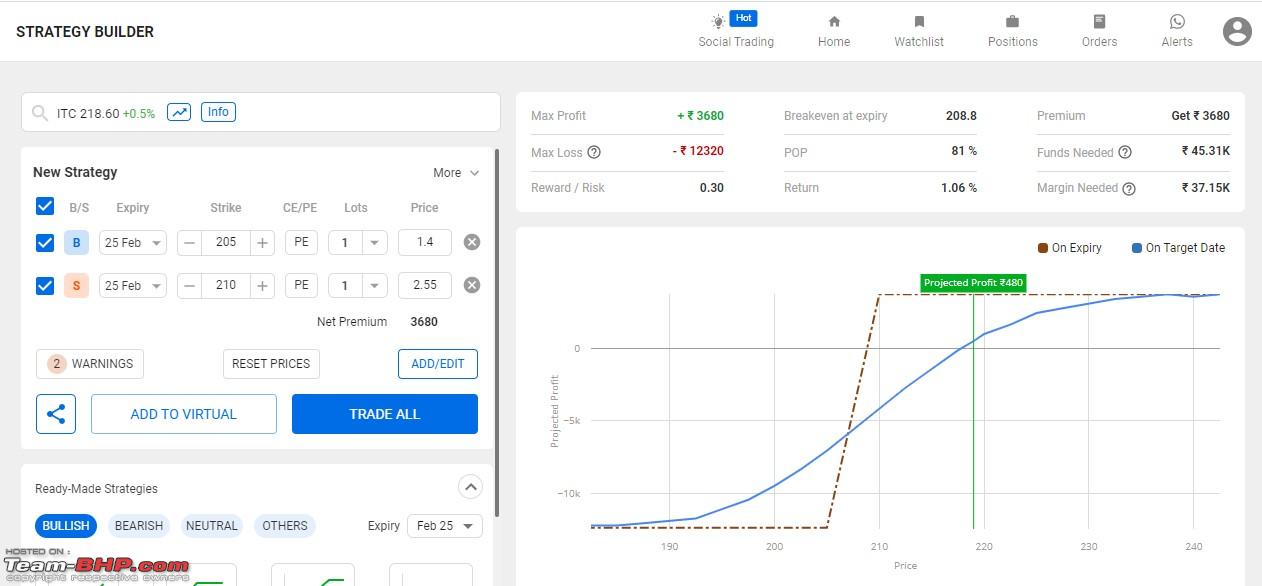Open Social Trading from the top navigation
The image size is (1262, 586).
coord(736,31)
